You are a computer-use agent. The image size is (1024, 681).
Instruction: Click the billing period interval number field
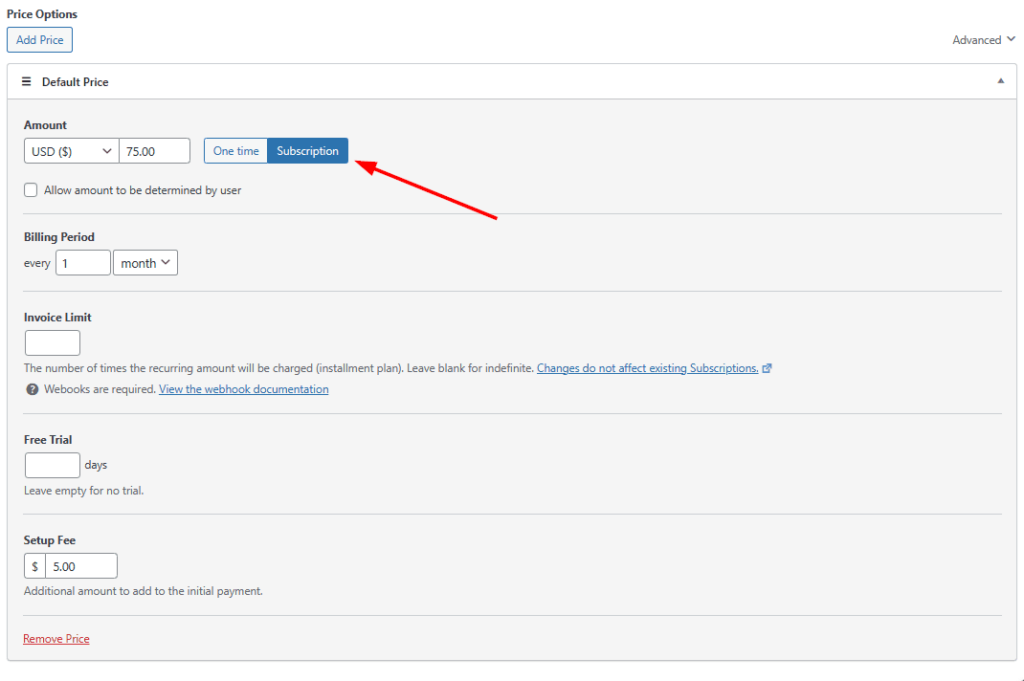[x=83, y=263]
